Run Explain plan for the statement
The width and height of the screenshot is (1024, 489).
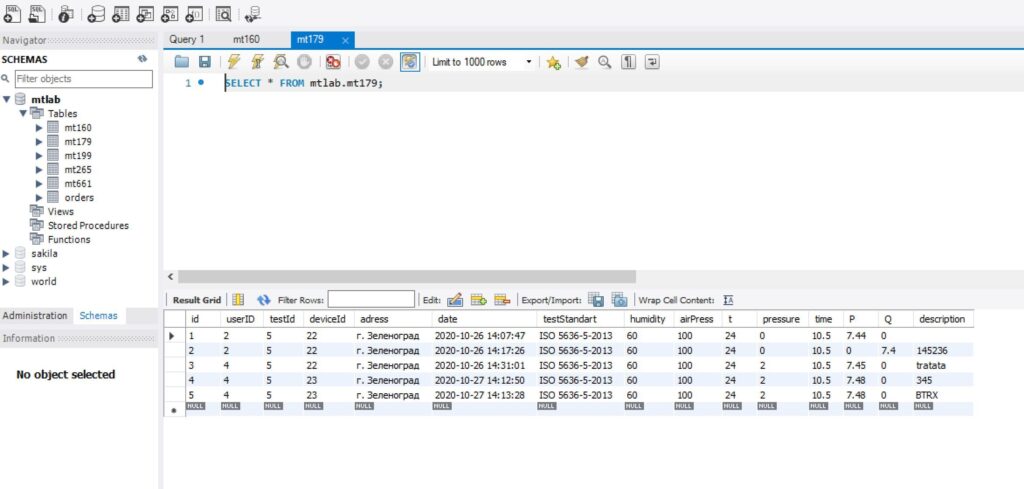pos(281,62)
